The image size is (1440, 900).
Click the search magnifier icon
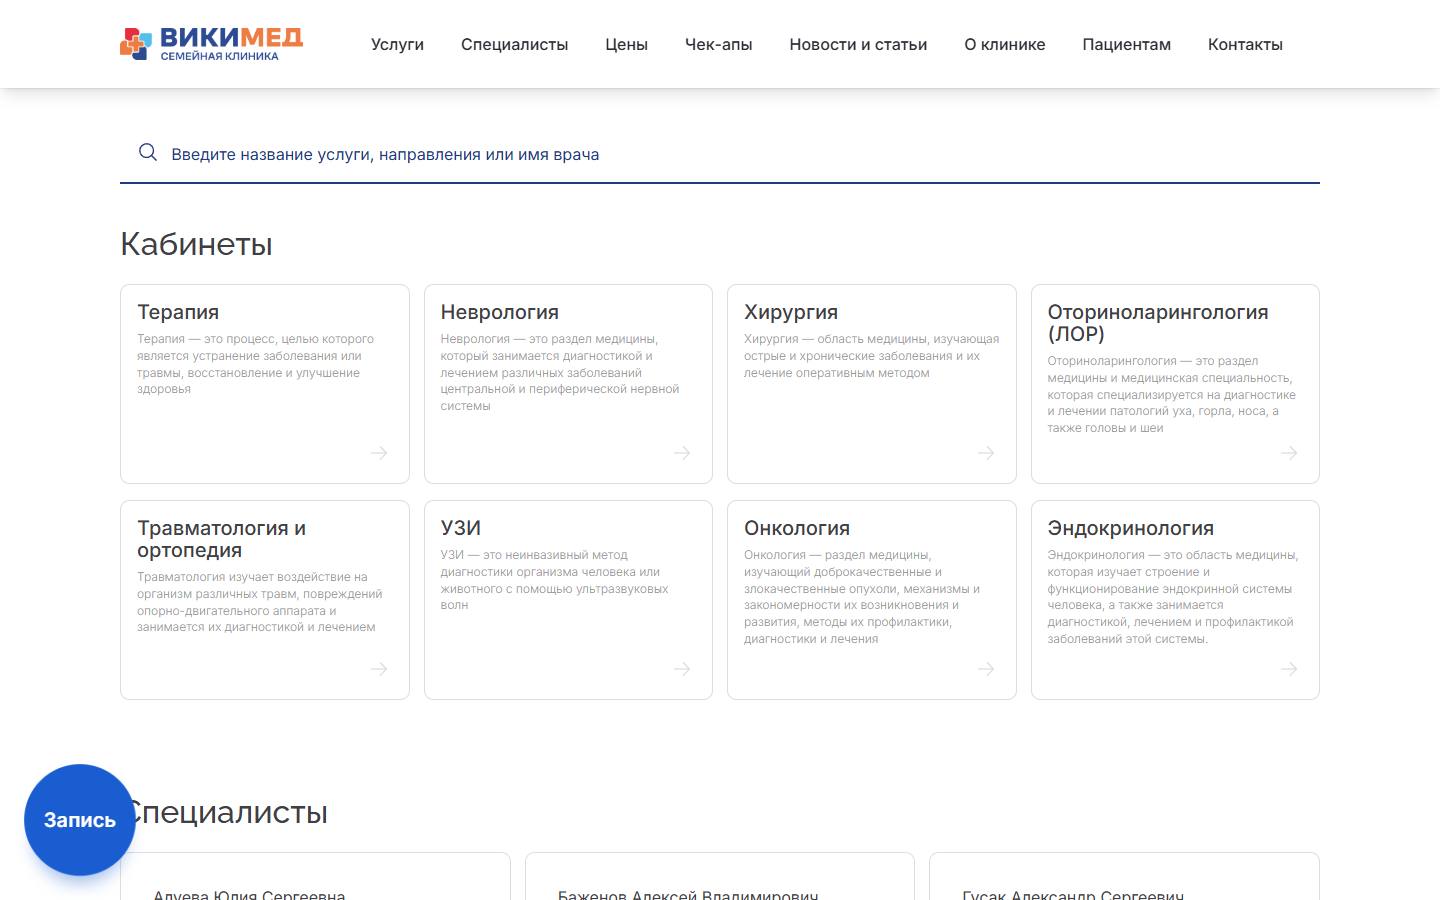pos(148,153)
